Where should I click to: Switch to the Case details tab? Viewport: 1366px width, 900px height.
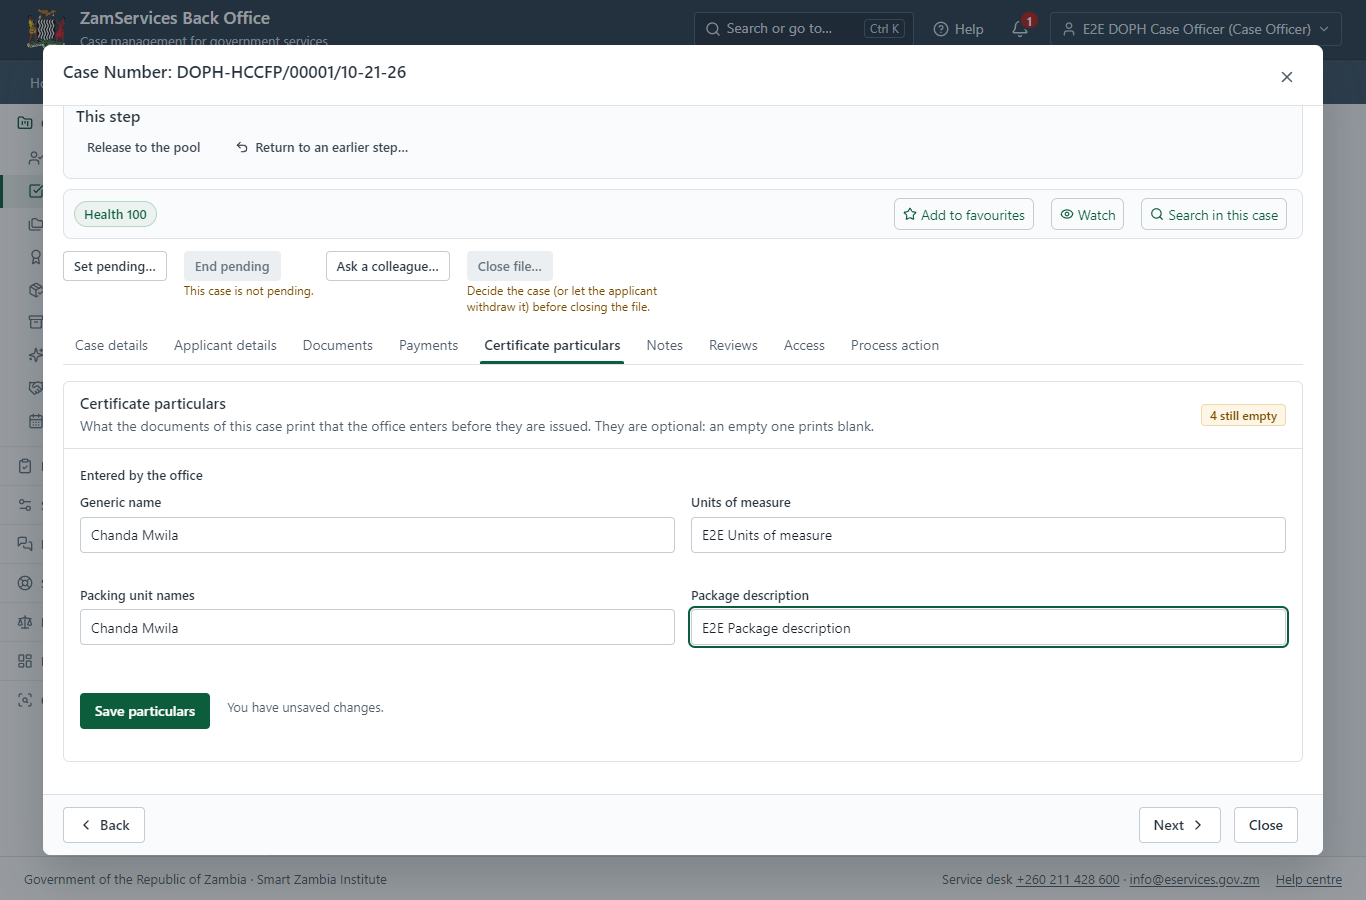coord(111,345)
